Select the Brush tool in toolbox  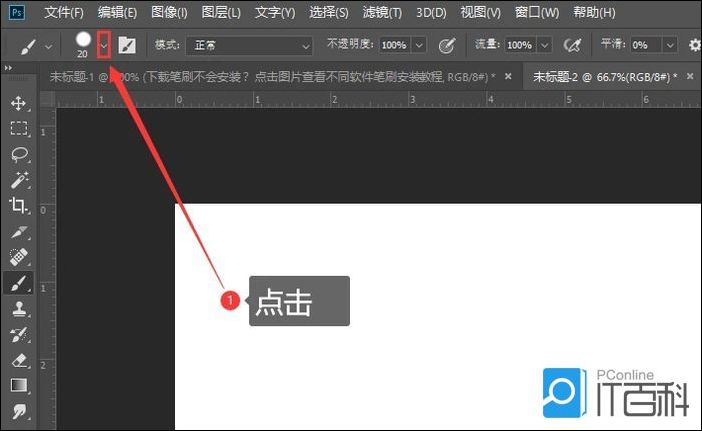coord(18,283)
